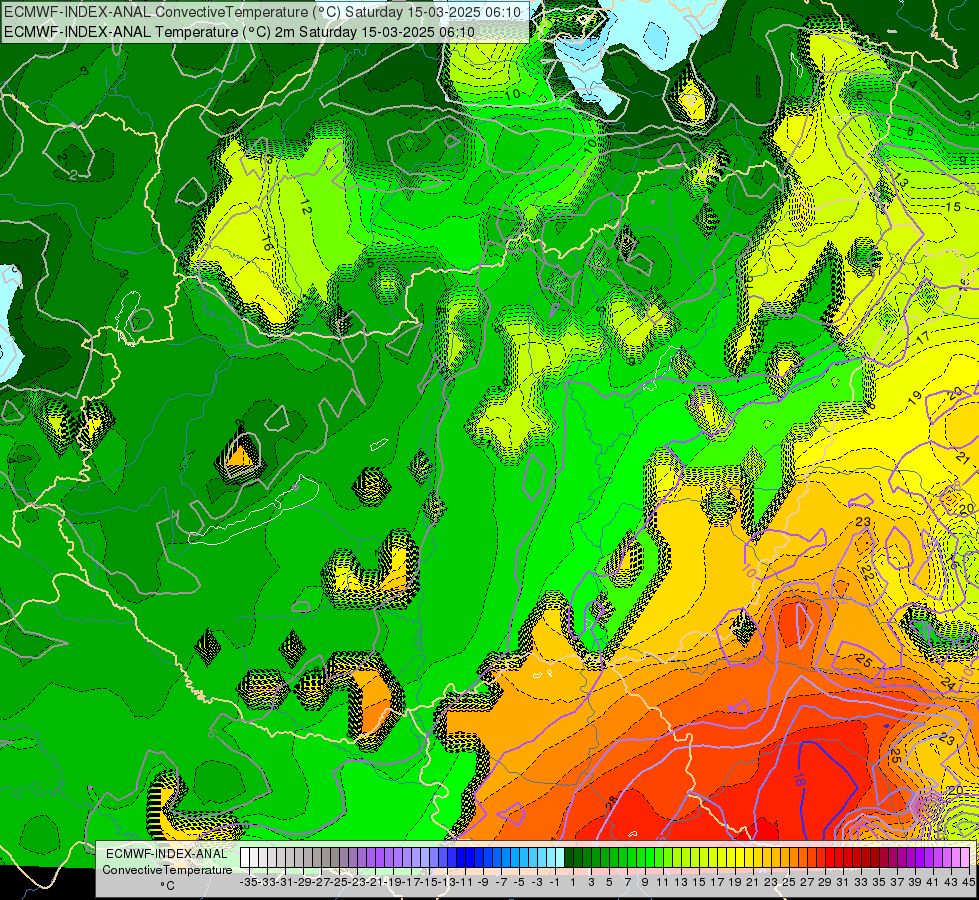The image size is (979, 900).
Task: Select the ConvectiveTemperature title line at top
Action: [x=263, y=12]
